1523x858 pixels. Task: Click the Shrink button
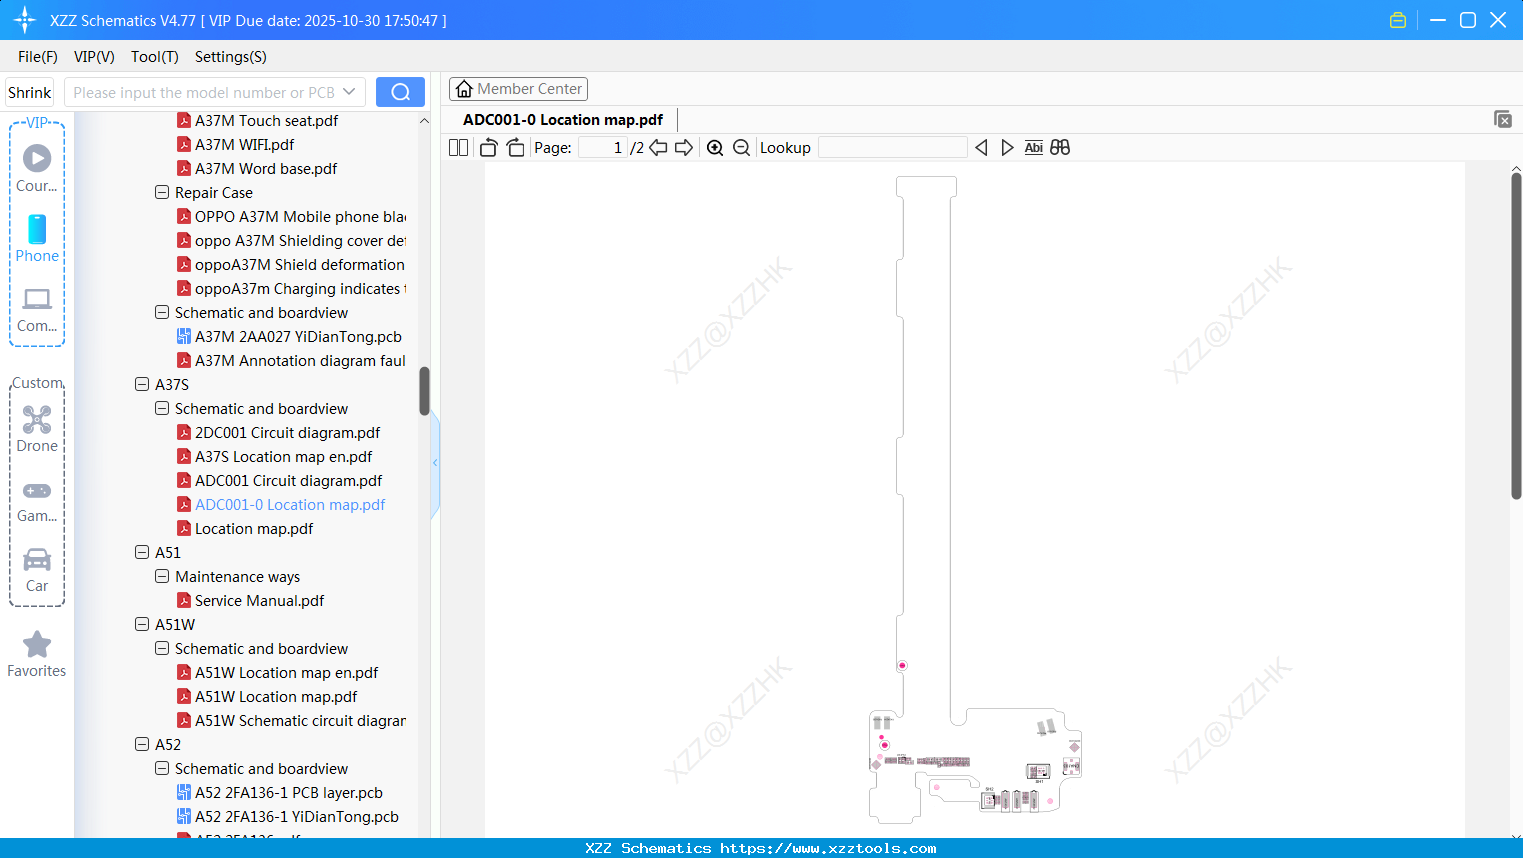pos(30,92)
